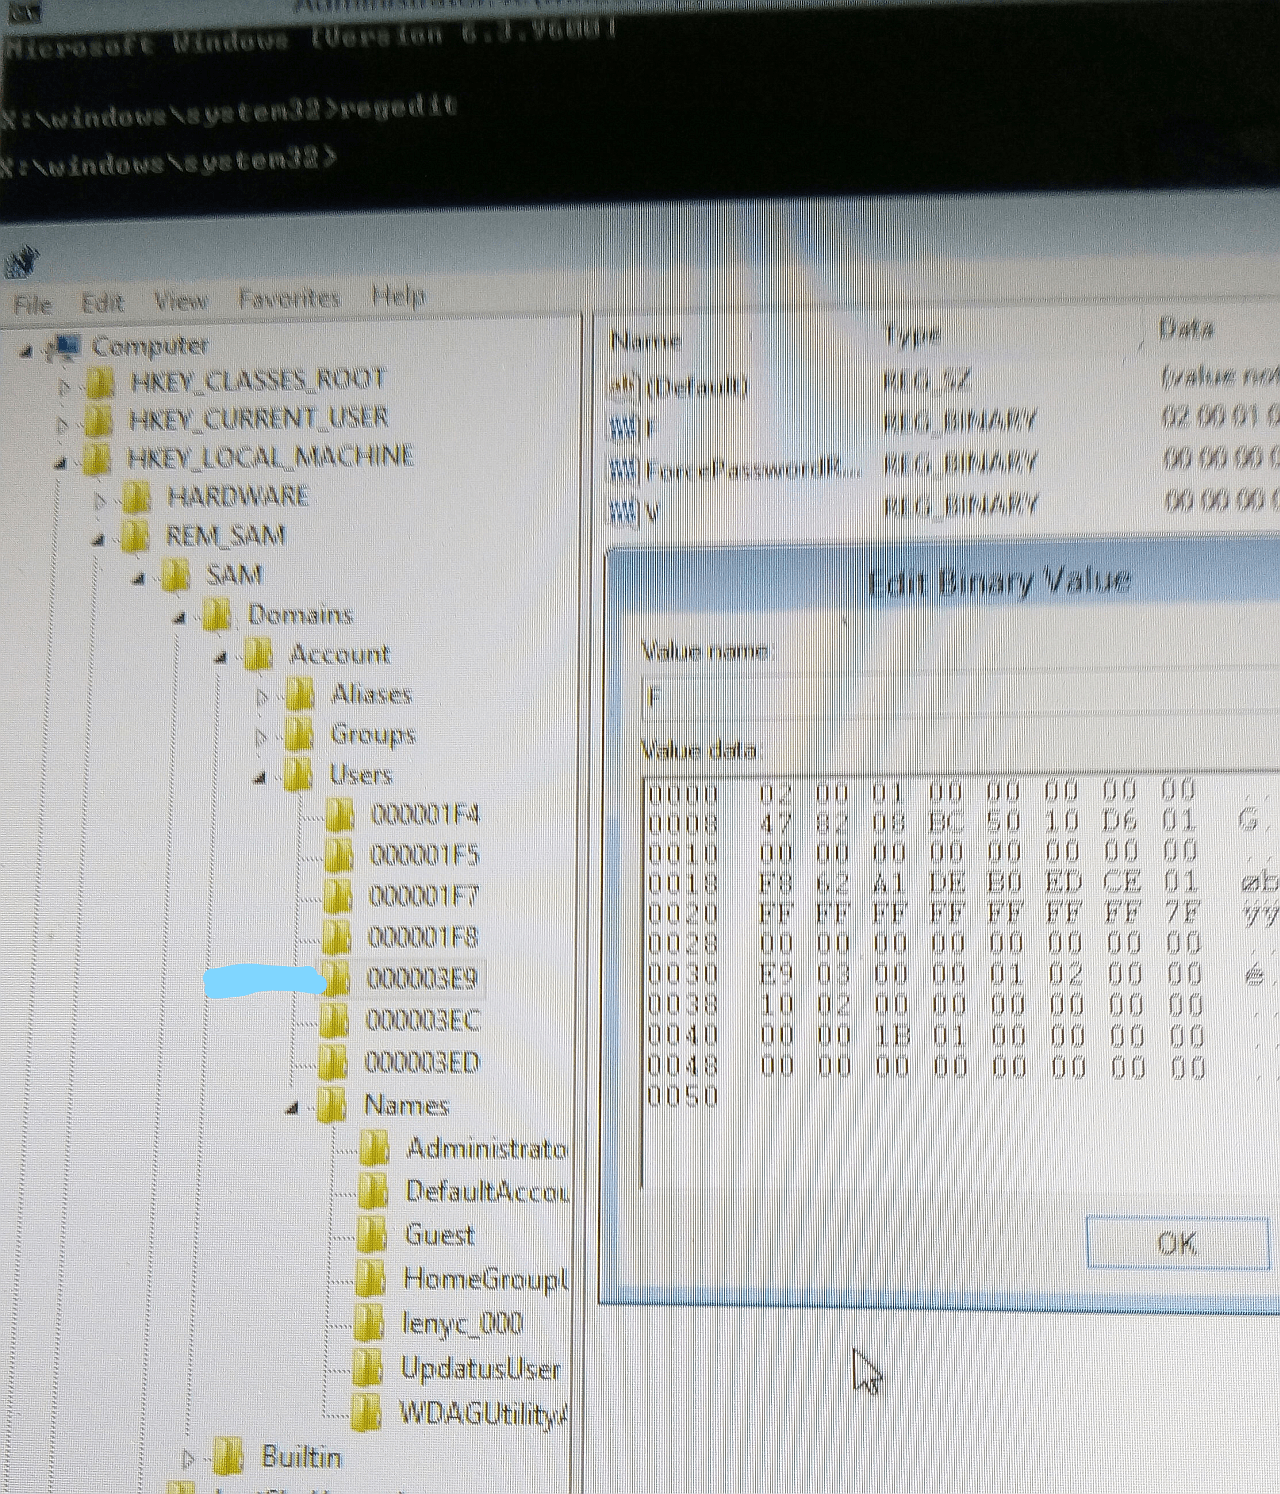
Task: Open the Help menu
Action: click(398, 295)
